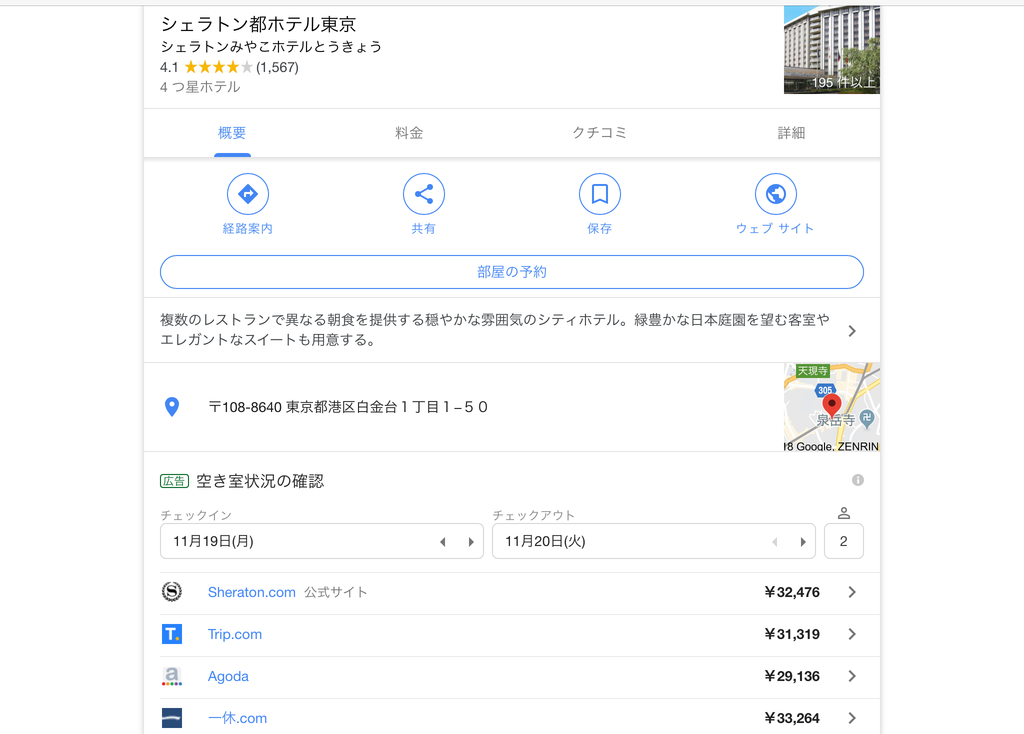1024x734 pixels.
Task: Click the price ¥29,136
Action: [792, 676]
